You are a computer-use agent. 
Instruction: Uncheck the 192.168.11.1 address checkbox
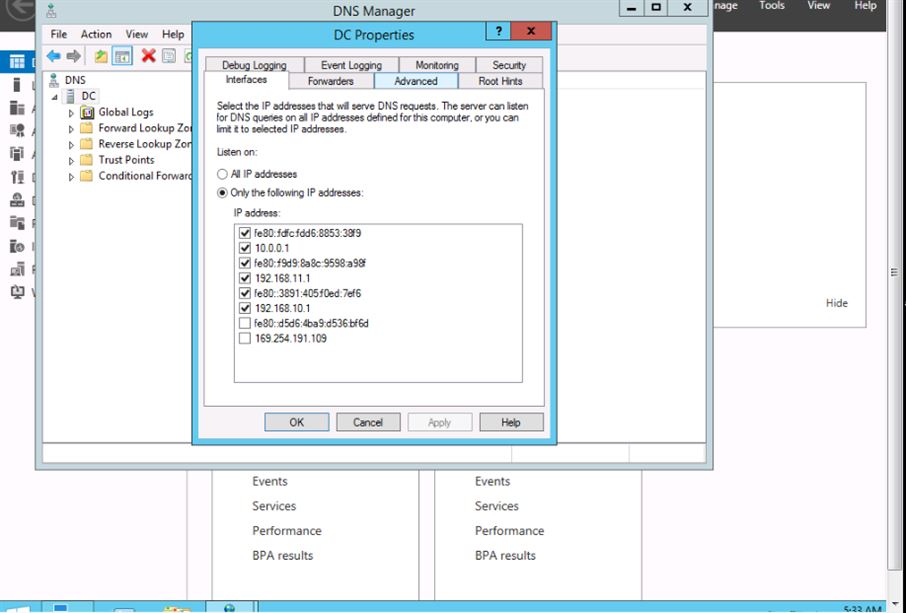point(245,278)
